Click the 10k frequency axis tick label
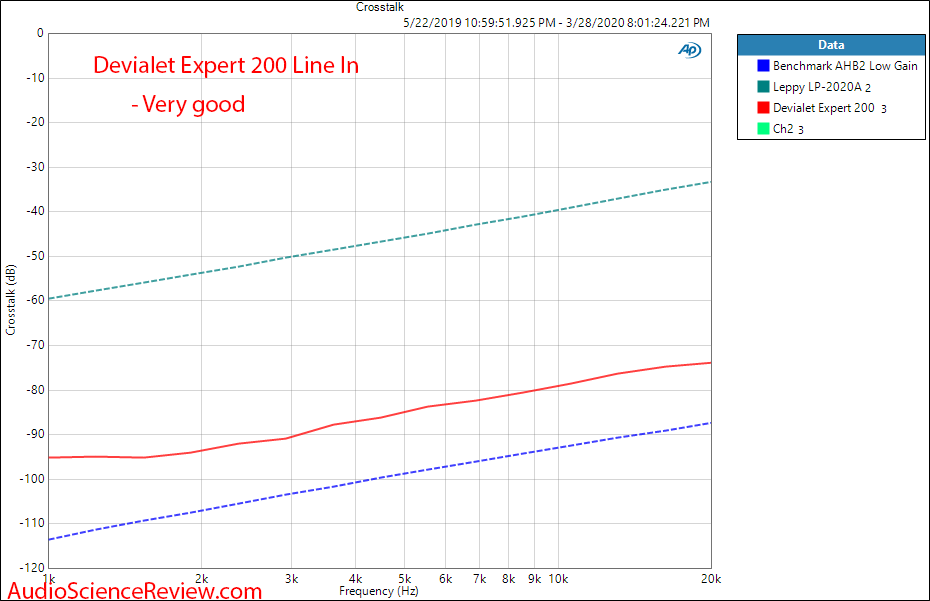This screenshot has width=930, height=601. click(558, 579)
